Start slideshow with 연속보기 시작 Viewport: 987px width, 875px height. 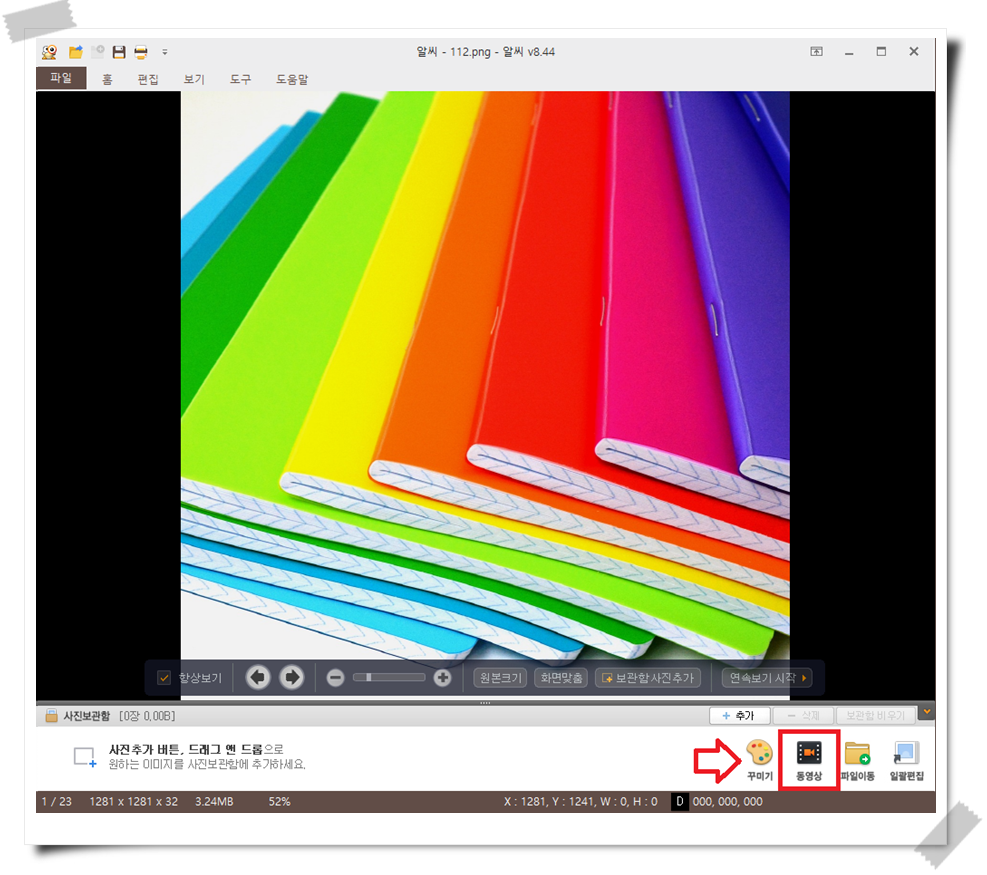click(x=767, y=678)
